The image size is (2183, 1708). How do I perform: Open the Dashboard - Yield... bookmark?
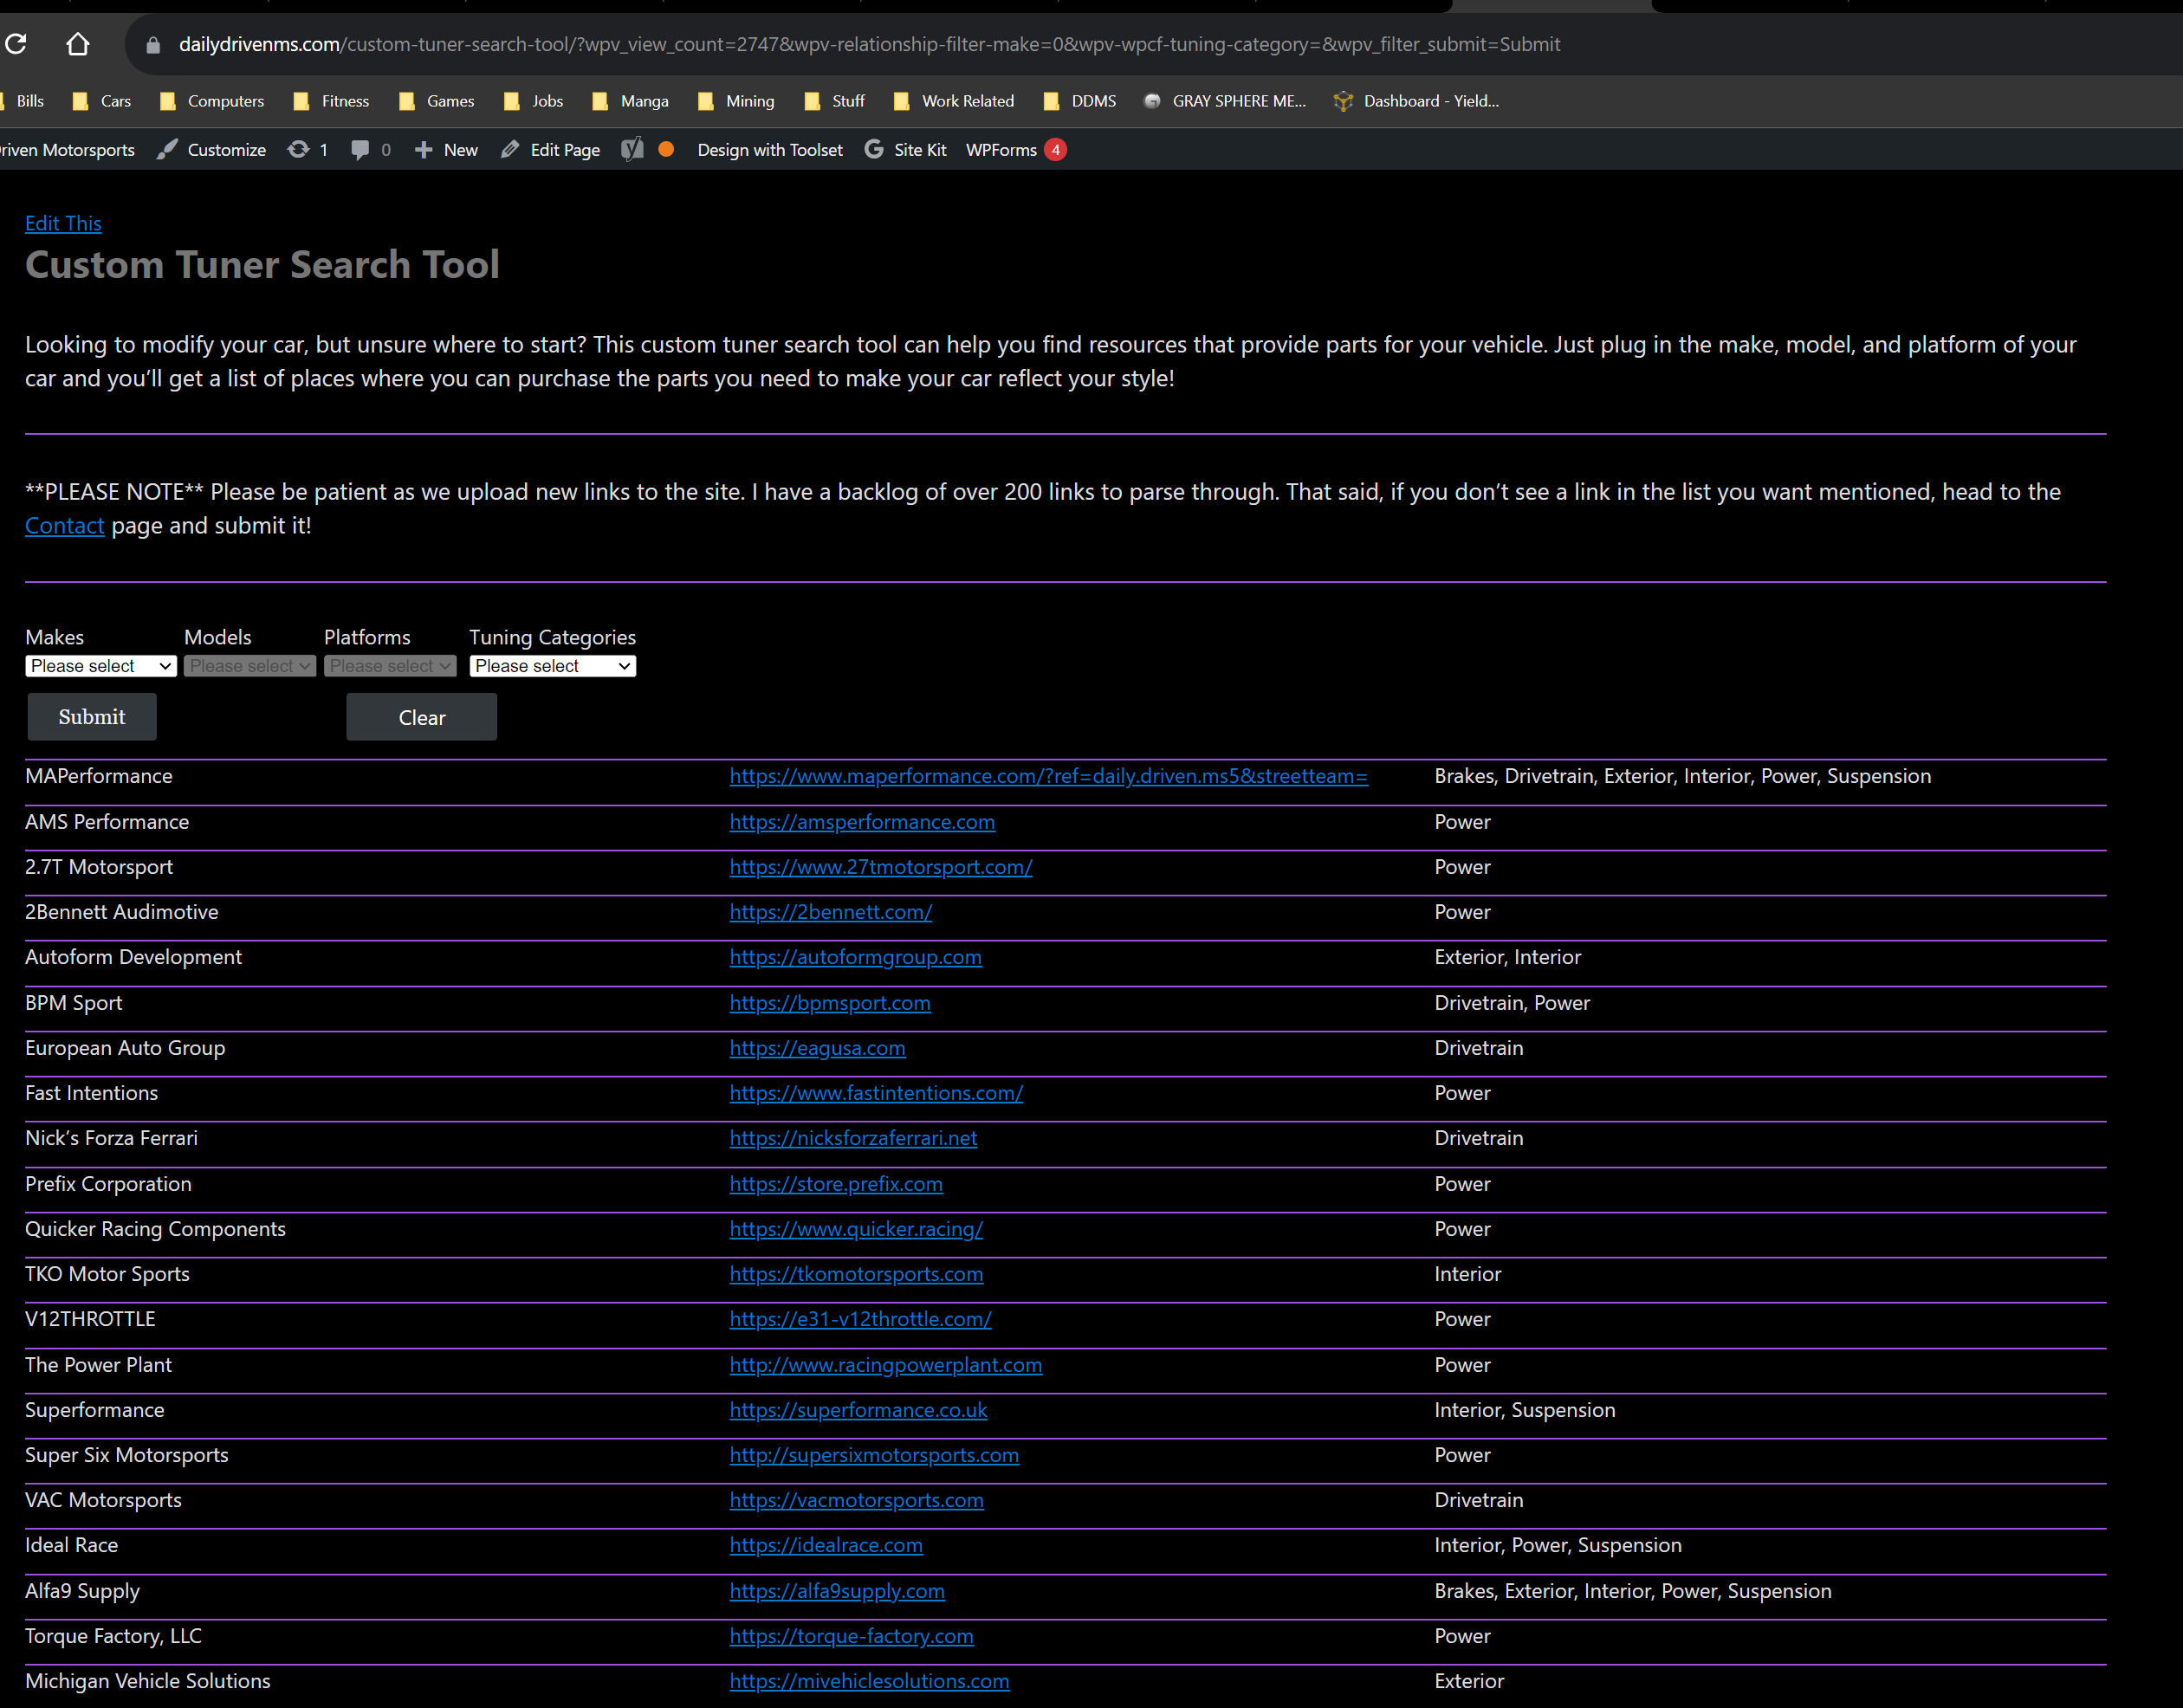point(1417,101)
